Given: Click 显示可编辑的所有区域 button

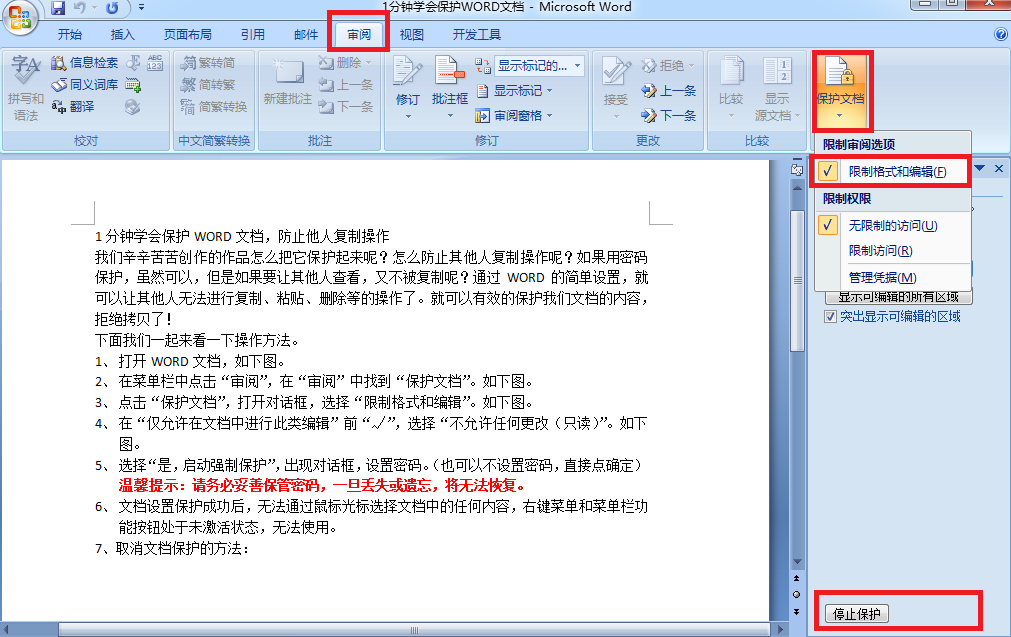Looking at the screenshot, I should (899, 297).
